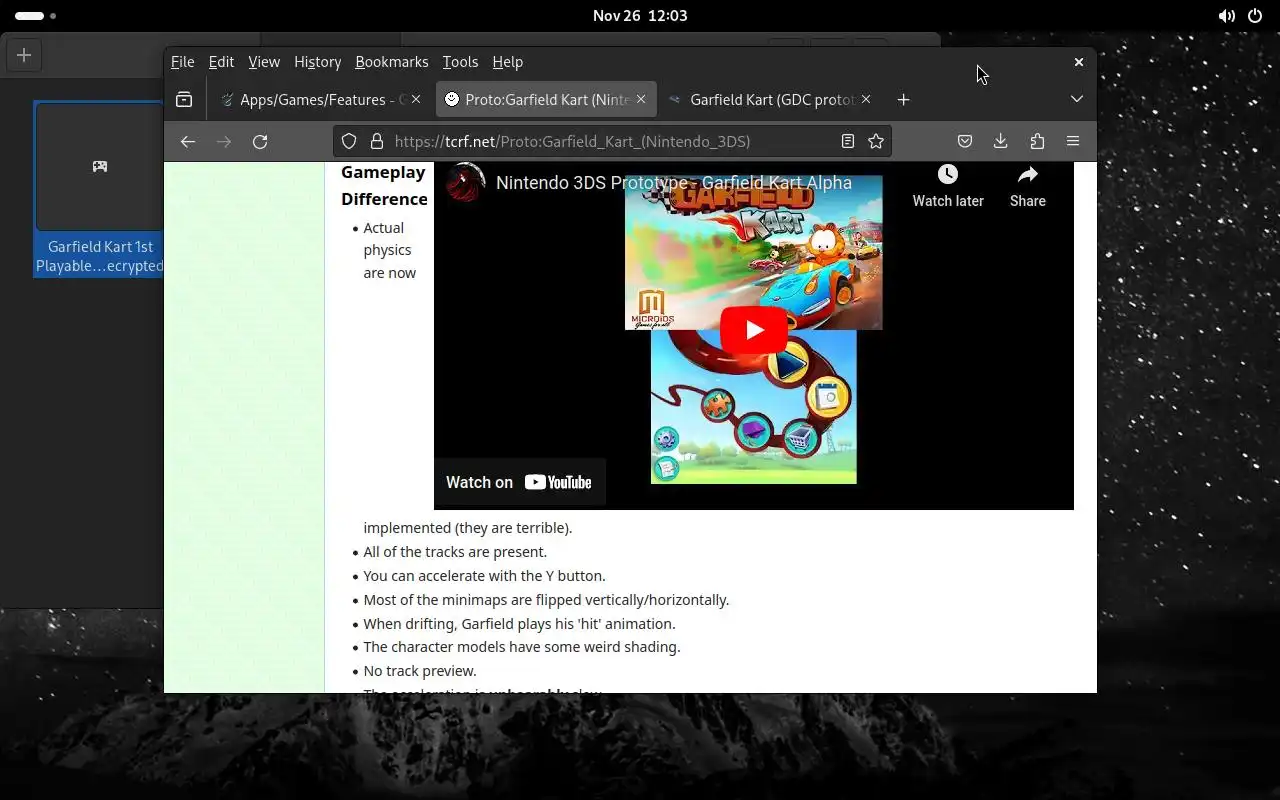Click the Forward navigation arrow

point(224,142)
